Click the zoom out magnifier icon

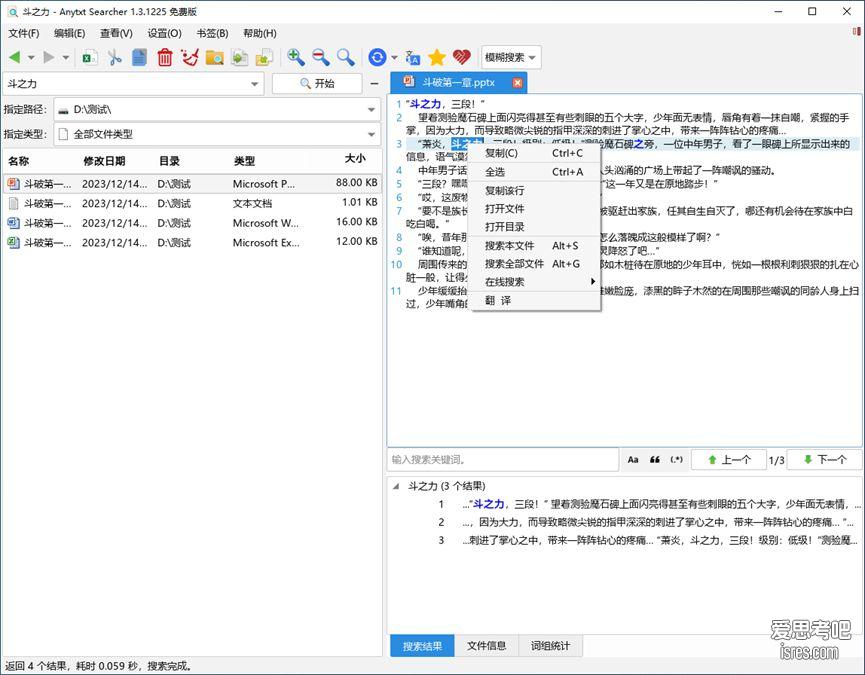(321, 58)
